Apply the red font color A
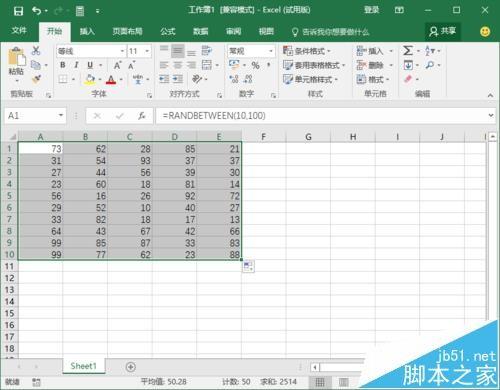Image resolution: width=500 pixels, height=390 pixels. 111,79
